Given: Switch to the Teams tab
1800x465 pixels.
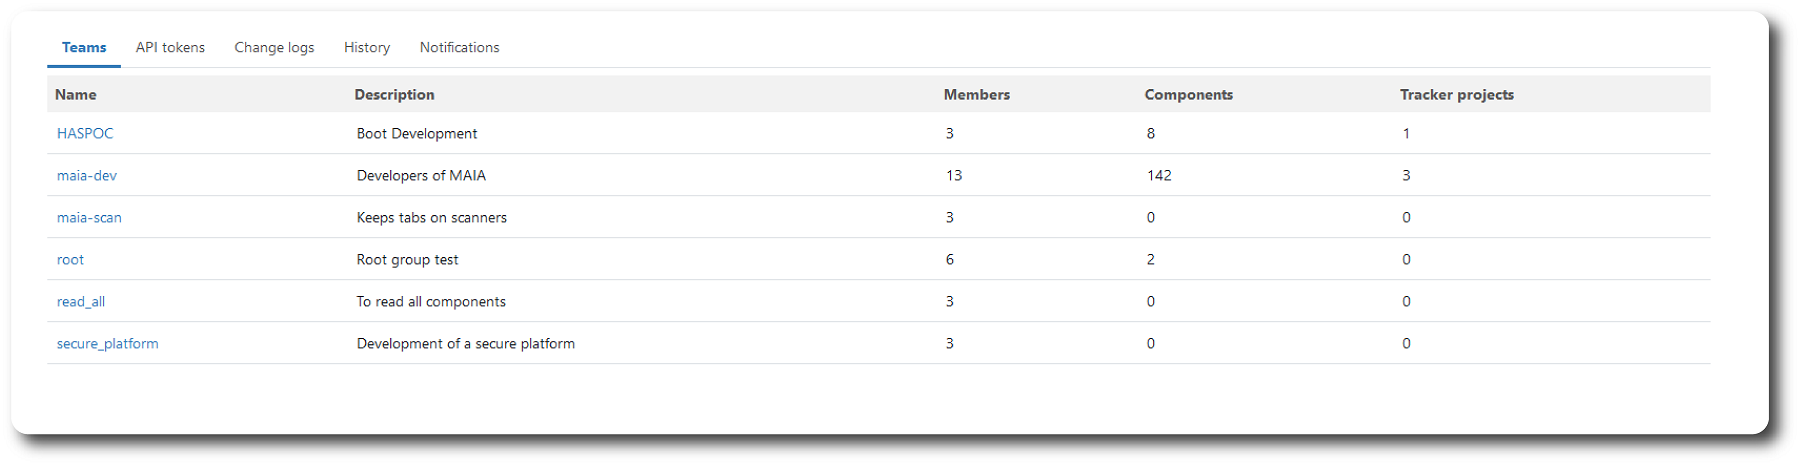Looking at the screenshot, I should tap(84, 48).
